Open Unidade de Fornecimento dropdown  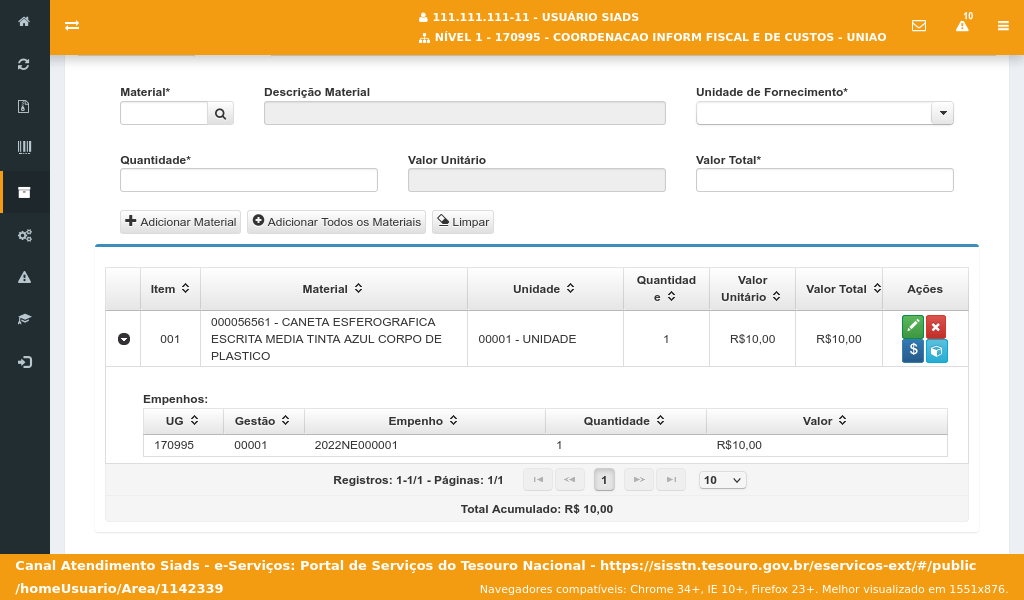click(x=942, y=114)
